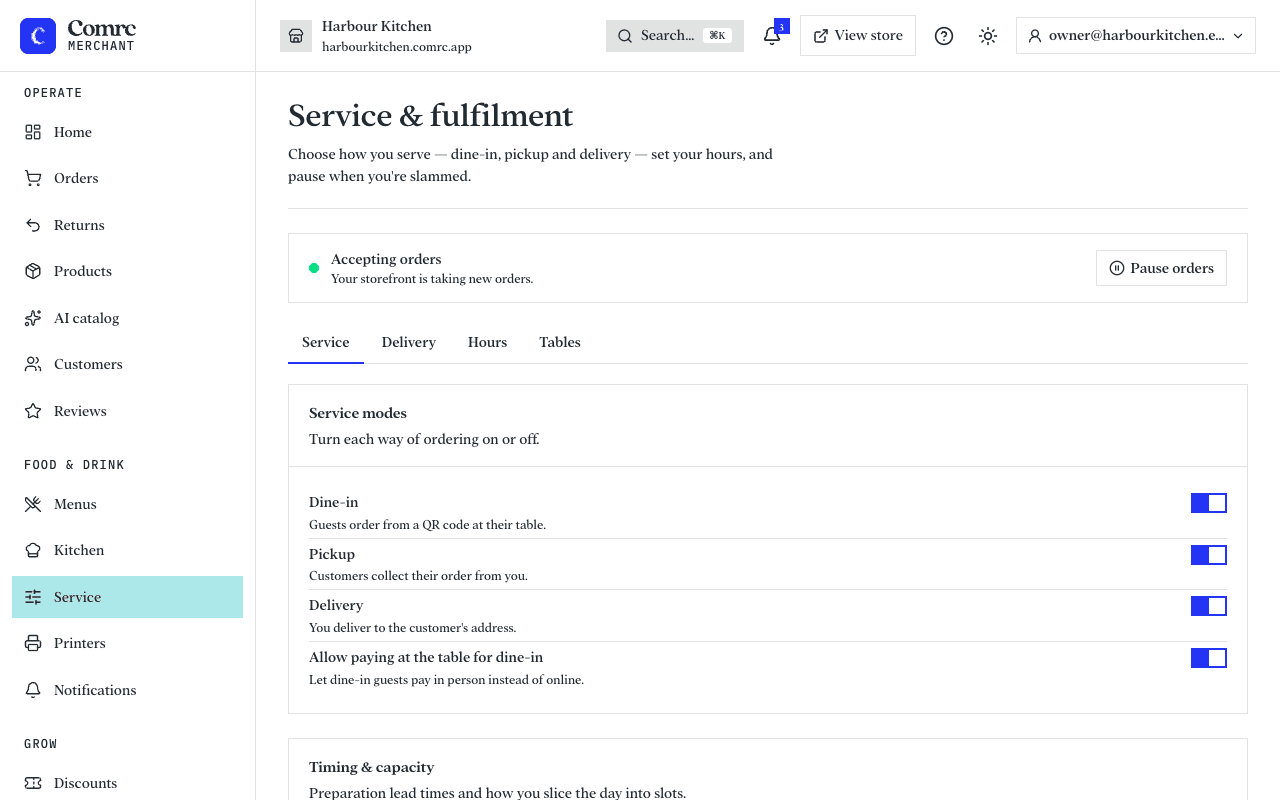Click the Comrc Merchant logo icon
1280x800 pixels.
(38, 36)
